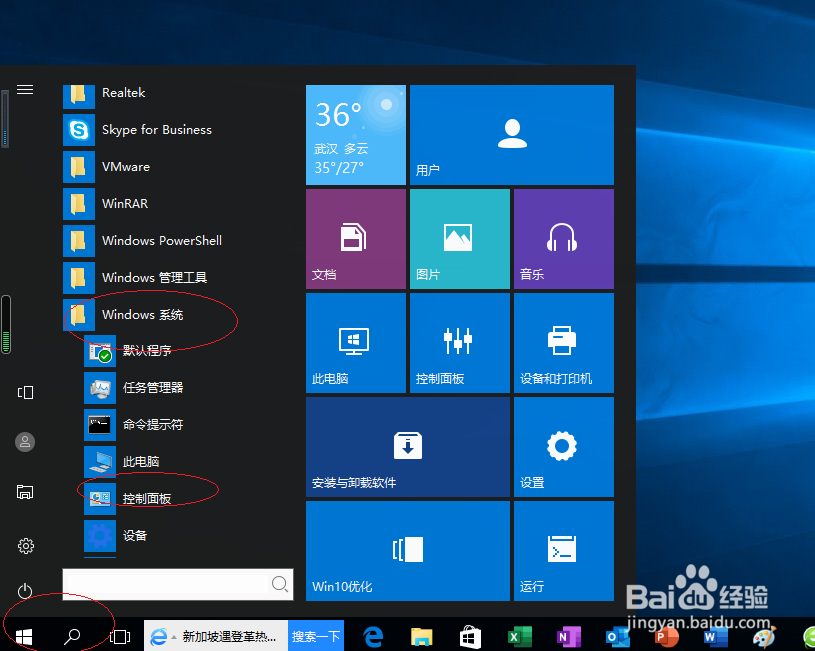The width and height of the screenshot is (815, 651).
Task: Open the 设置 gear tile
Action: pos(563,447)
